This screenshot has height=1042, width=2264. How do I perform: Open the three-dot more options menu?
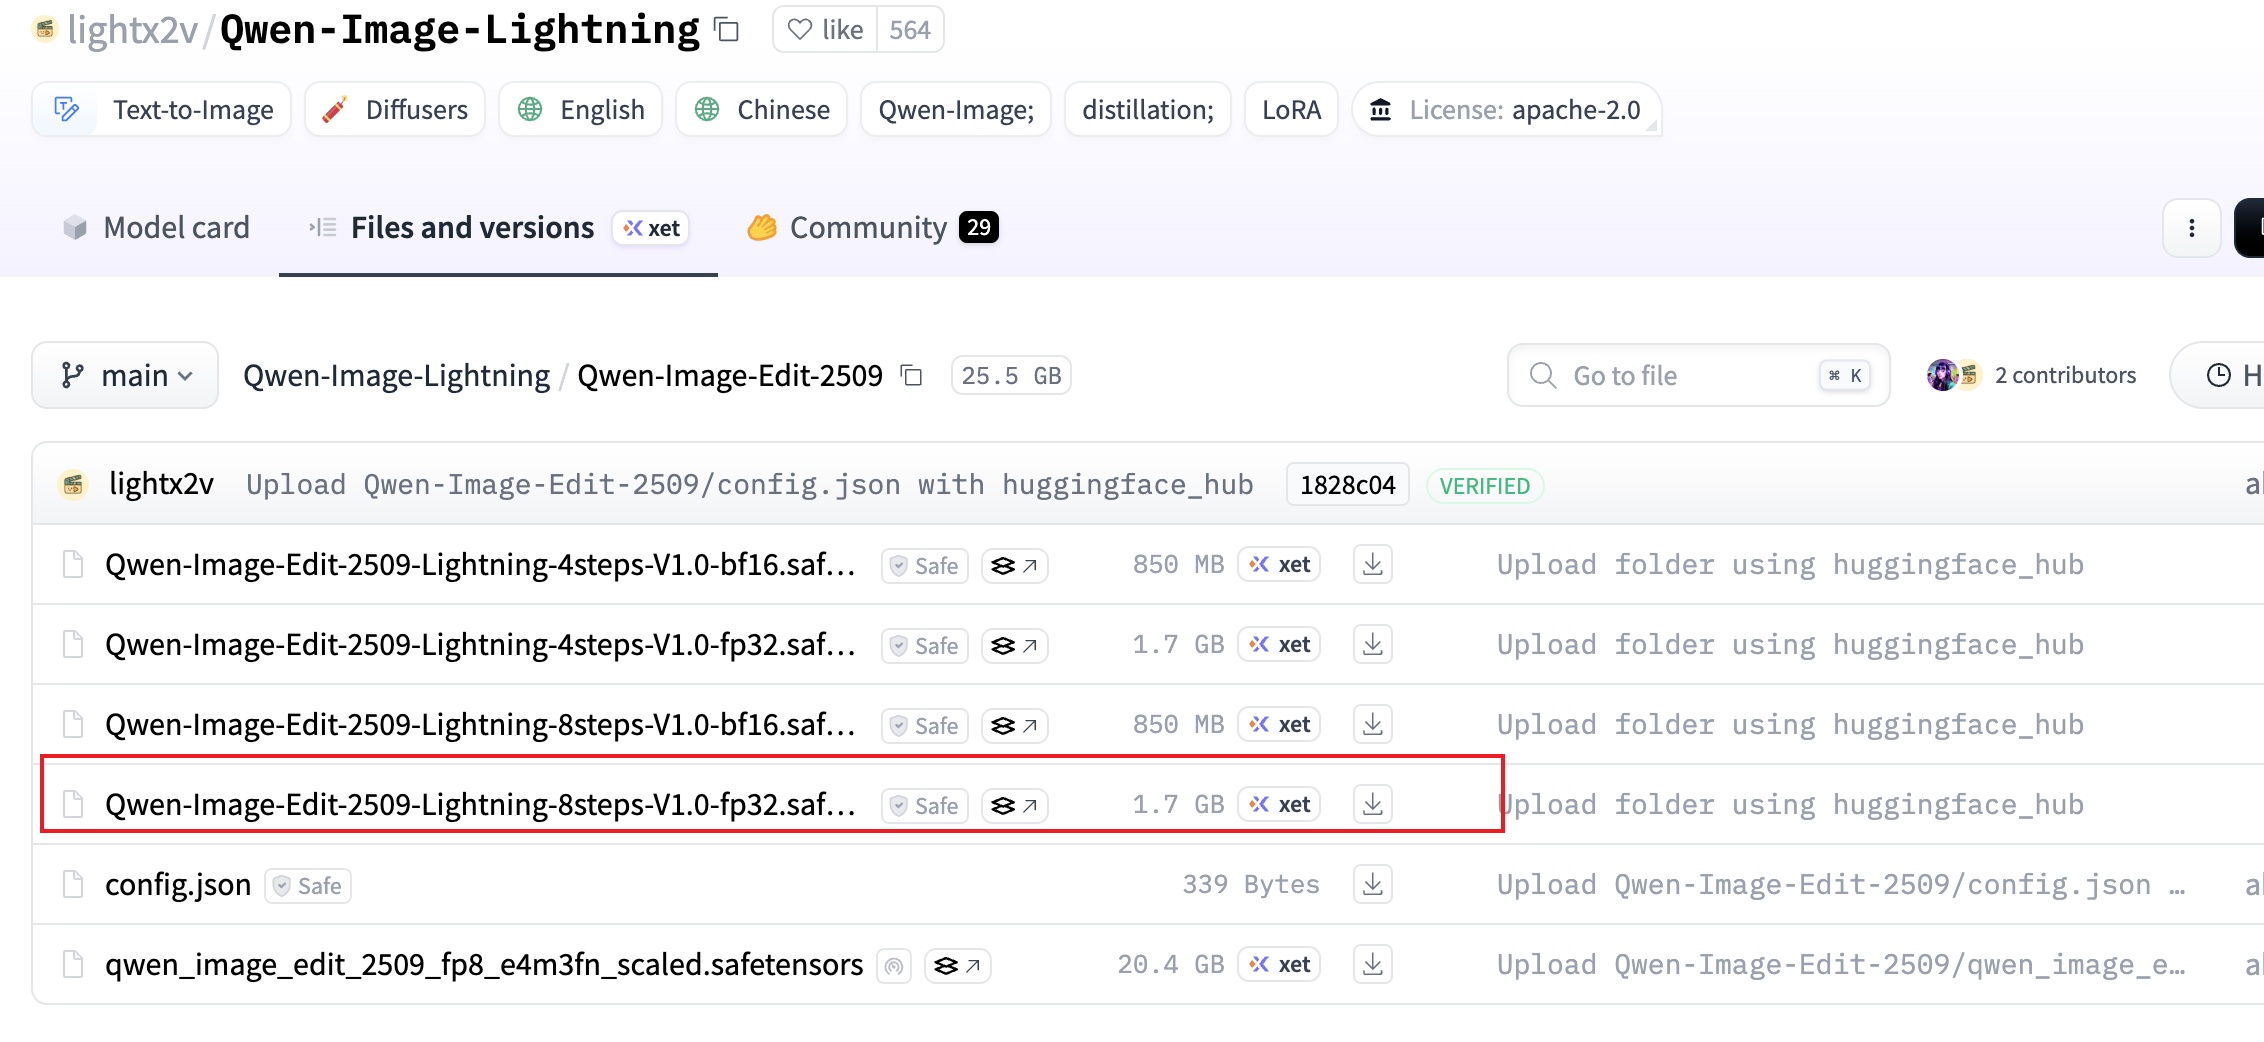2192,228
